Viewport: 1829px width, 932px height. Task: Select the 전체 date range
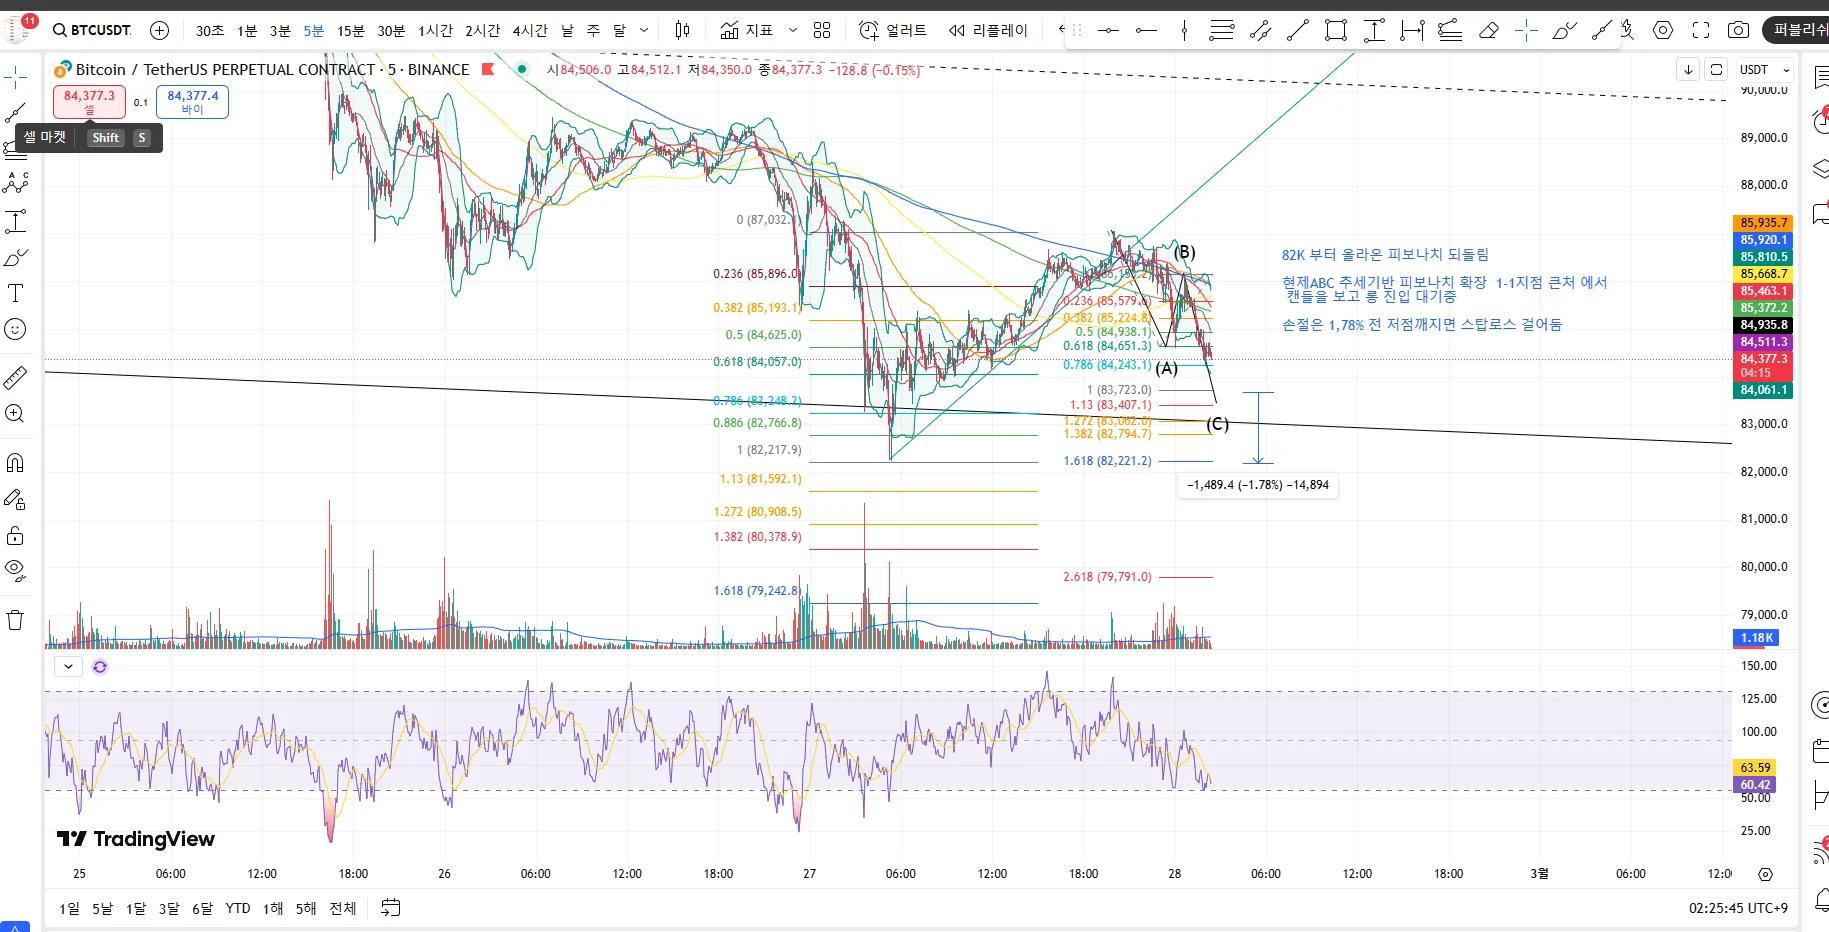pyautogui.click(x=343, y=908)
